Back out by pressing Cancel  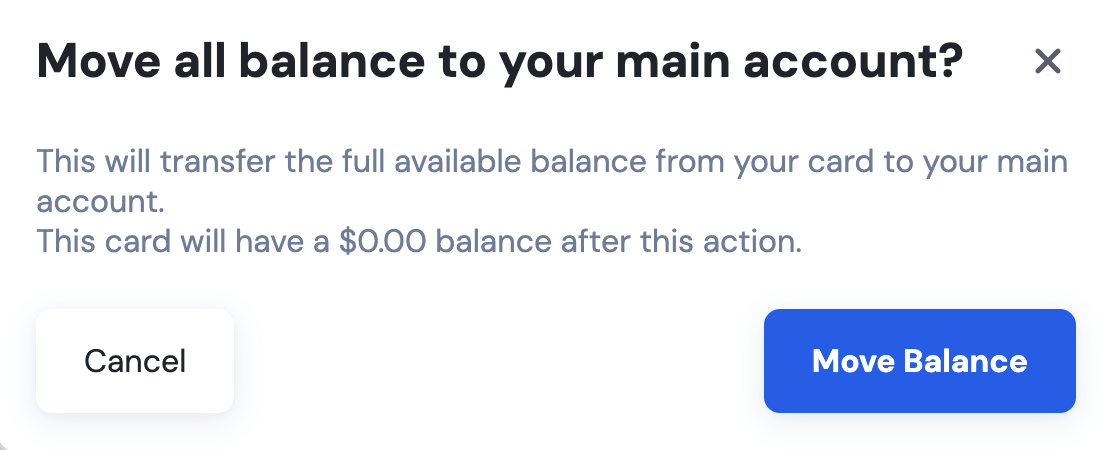135,361
